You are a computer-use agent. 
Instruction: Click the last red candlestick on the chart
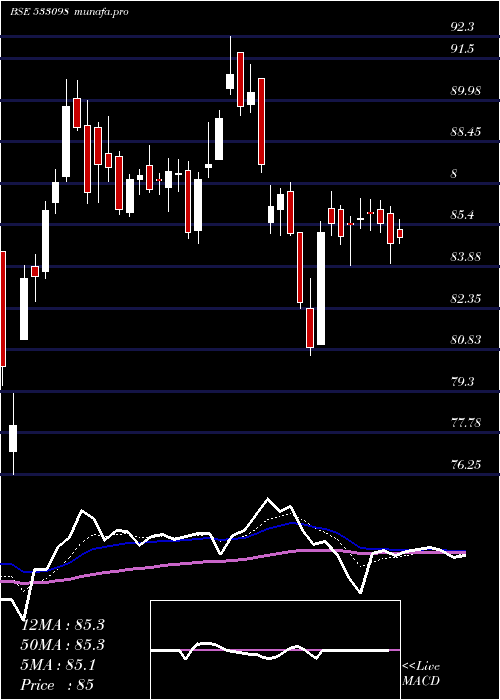400,233
